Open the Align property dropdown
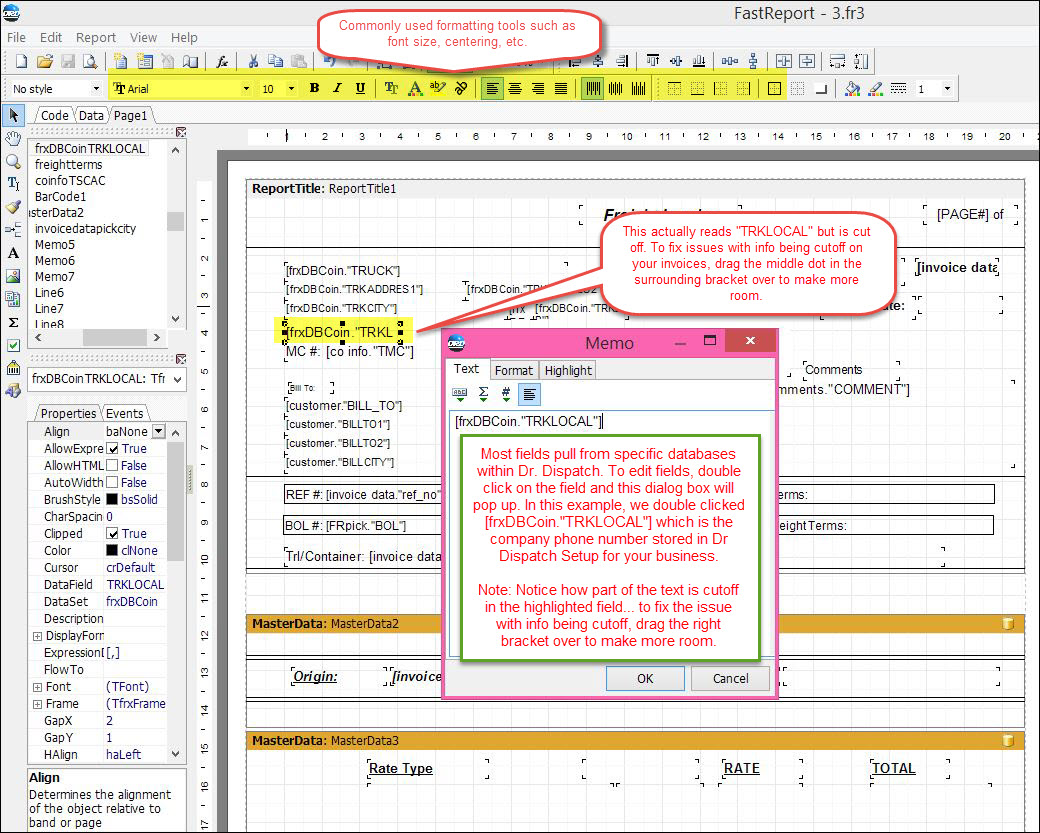This screenshot has height=833, width=1040. coord(159,431)
